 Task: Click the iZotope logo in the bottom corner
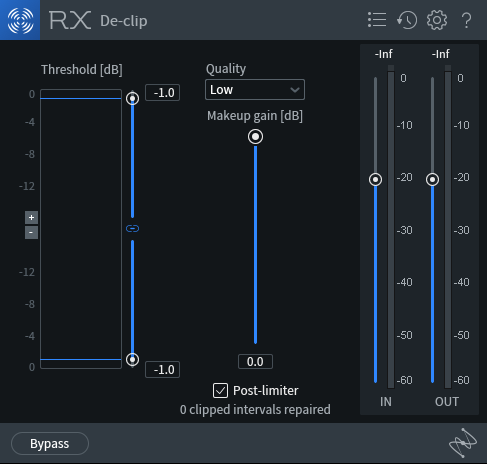pyautogui.click(x=463, y=443)
